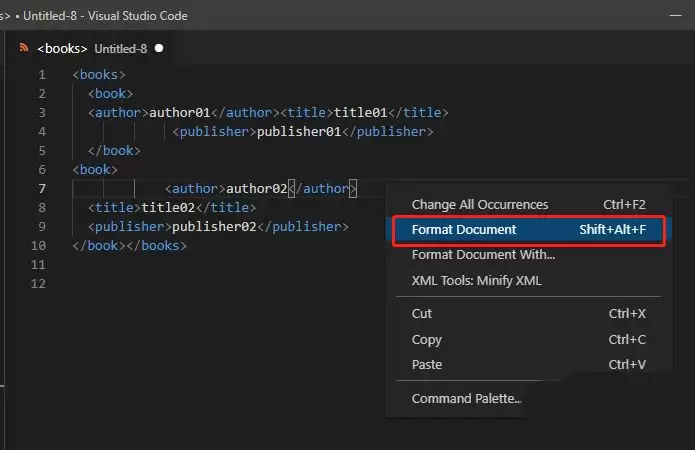Select Paste in the context menu

point(426,365)
